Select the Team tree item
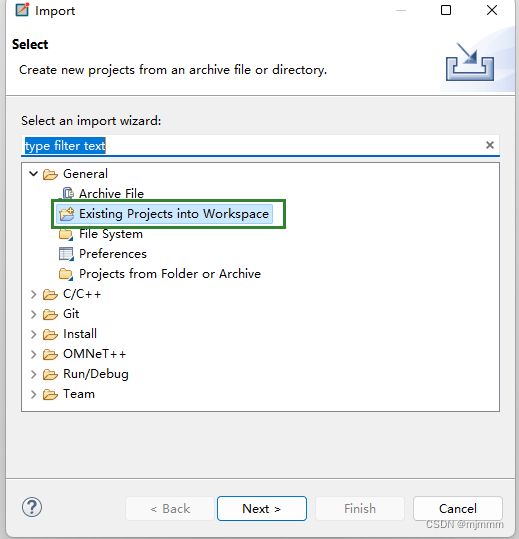This screenshot has height=539, width=519. click(79, 394)
